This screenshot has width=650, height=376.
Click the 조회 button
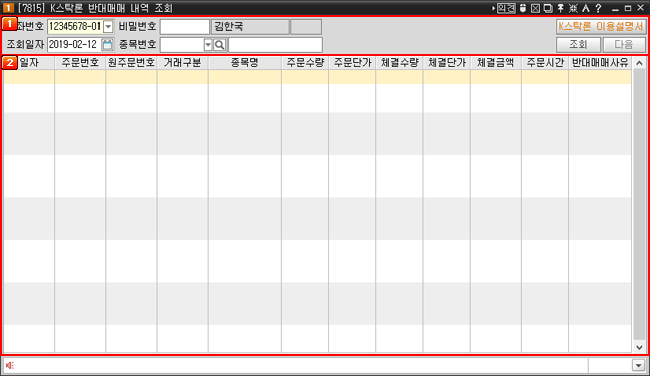coord(578,44)
